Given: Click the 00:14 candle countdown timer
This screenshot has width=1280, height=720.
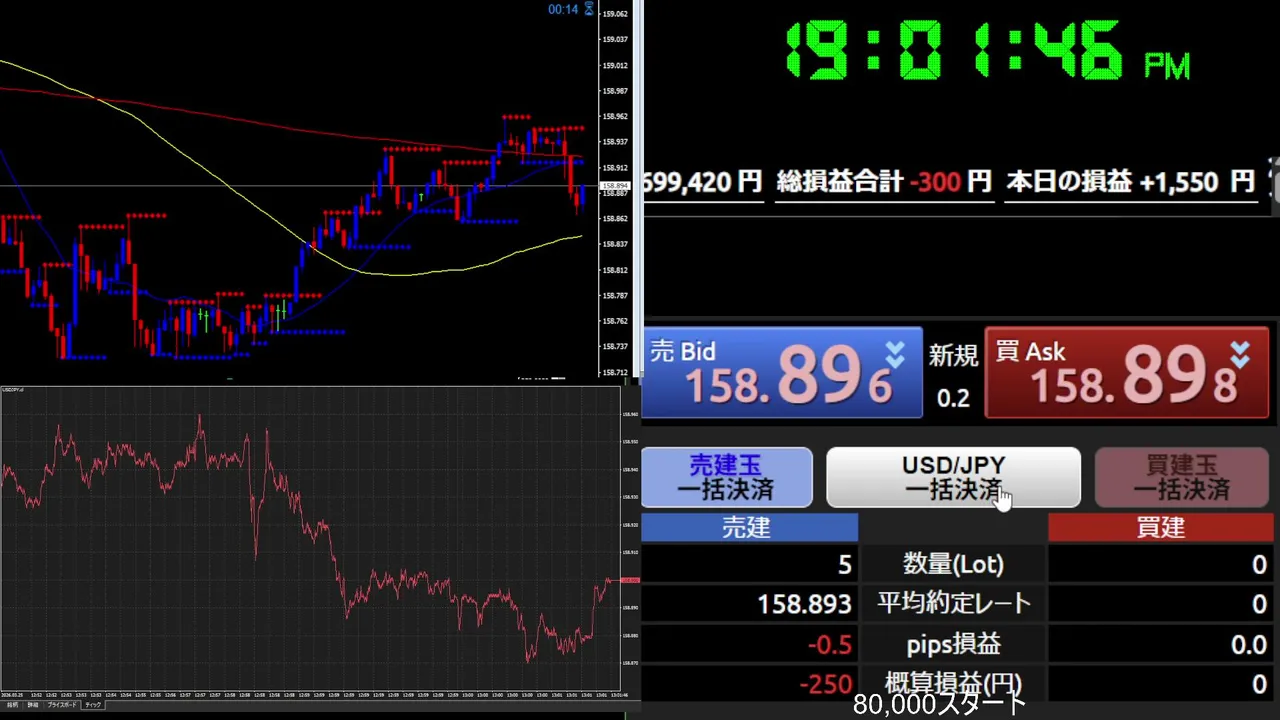Looking at the screenshot, I should click(563, 10).
